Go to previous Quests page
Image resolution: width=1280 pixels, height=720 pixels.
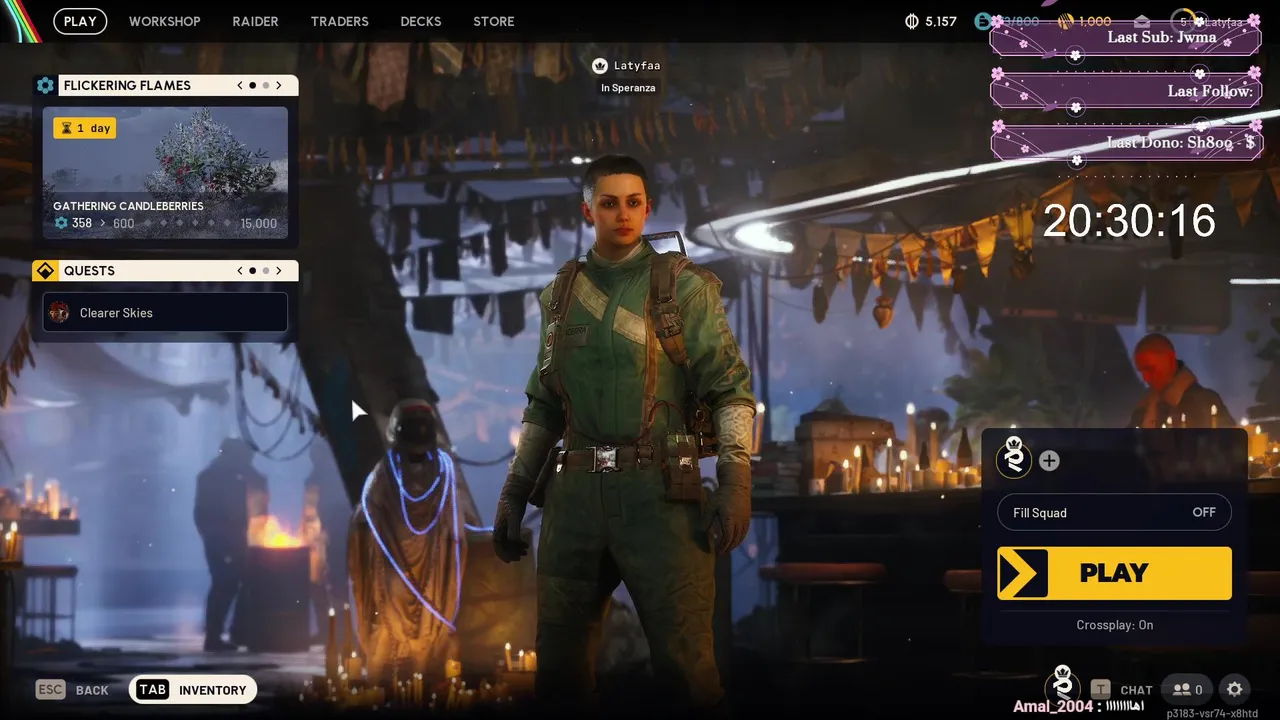tap(240, 271)
